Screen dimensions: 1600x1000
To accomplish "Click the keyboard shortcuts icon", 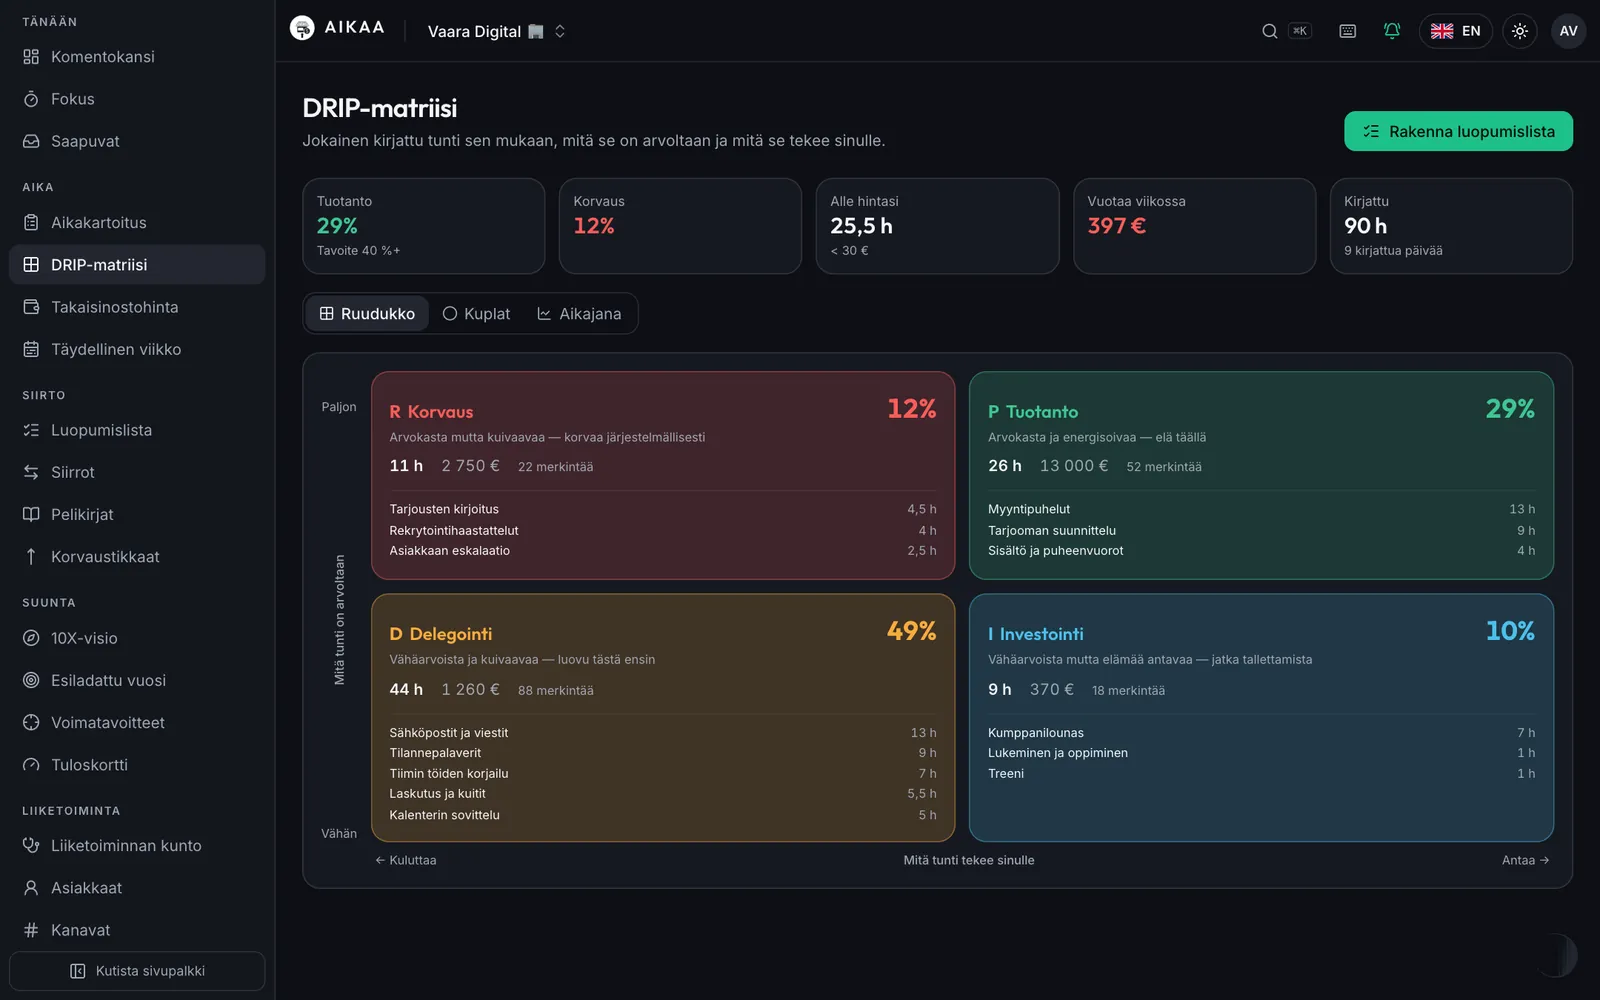I will (1347, 31).
